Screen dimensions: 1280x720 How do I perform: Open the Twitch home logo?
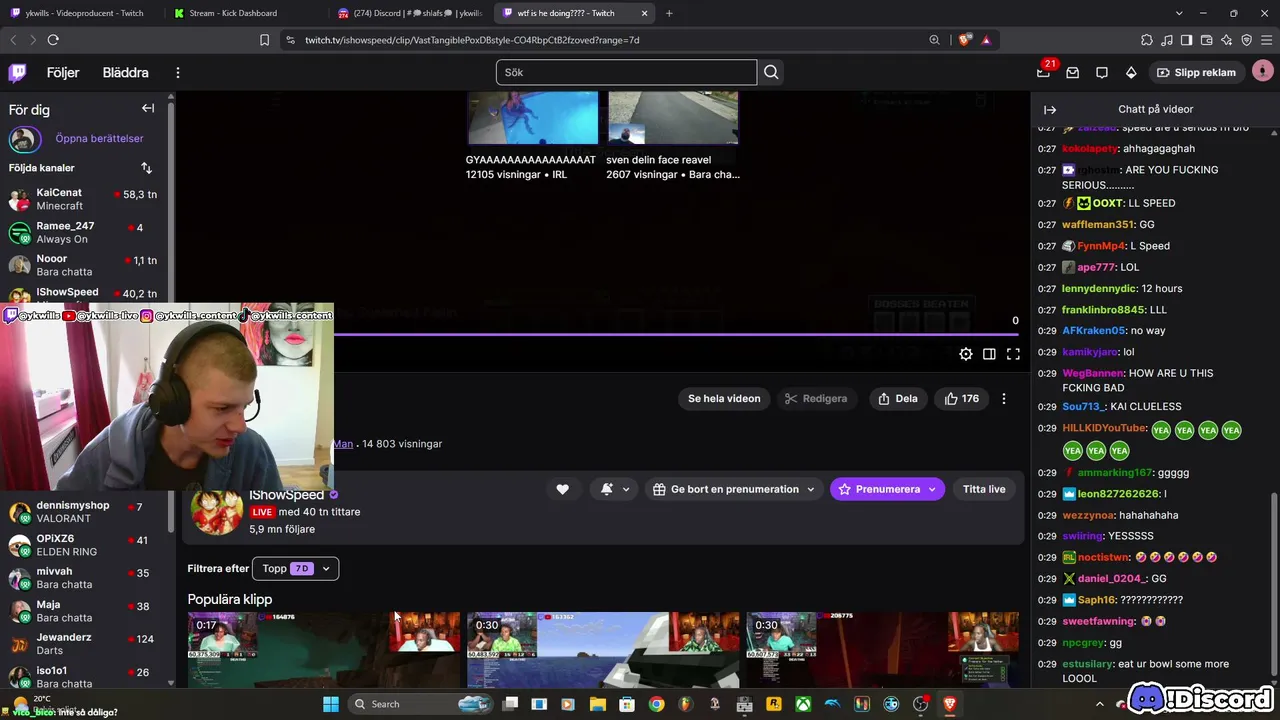pos(18,72)
